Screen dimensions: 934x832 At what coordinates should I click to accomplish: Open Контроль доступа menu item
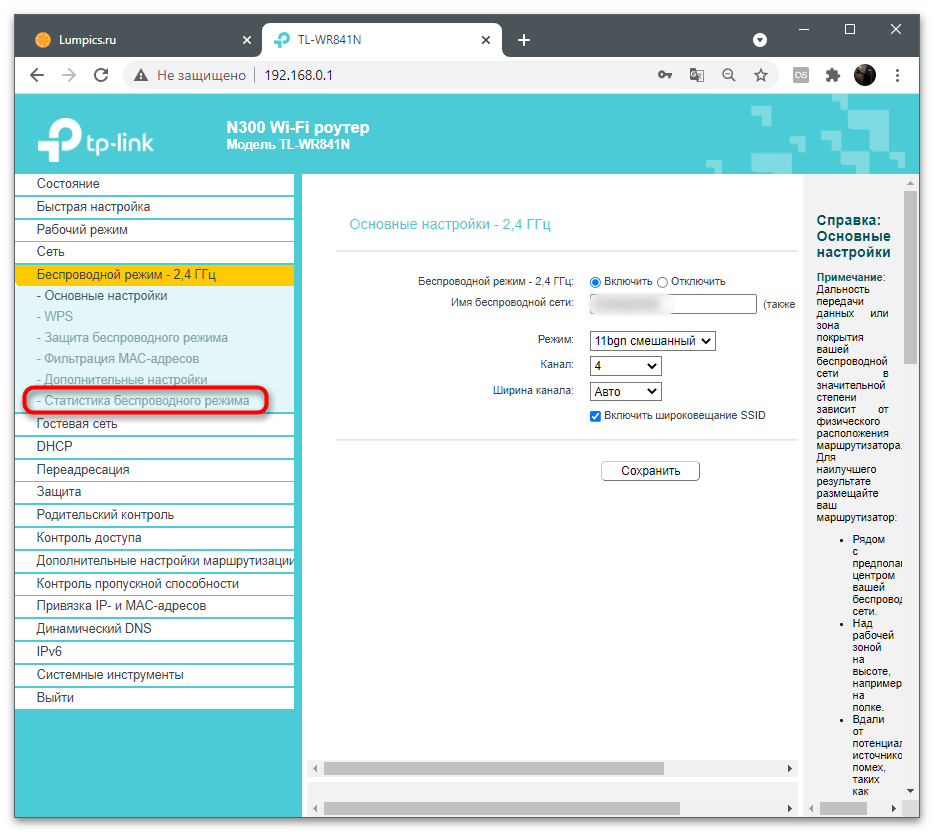[154, 538]
